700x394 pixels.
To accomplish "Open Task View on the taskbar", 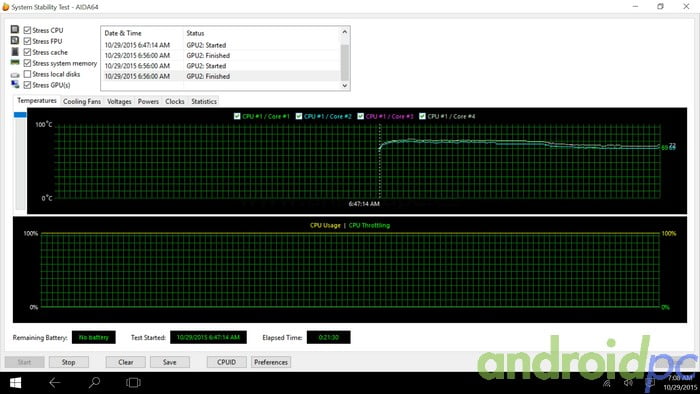I will [133, 382].
